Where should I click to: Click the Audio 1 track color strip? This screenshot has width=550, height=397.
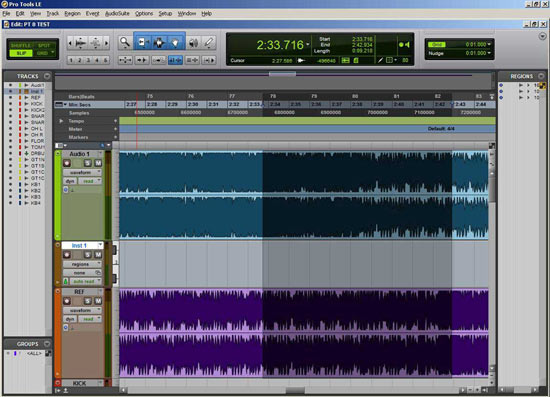tap(58, 195)
